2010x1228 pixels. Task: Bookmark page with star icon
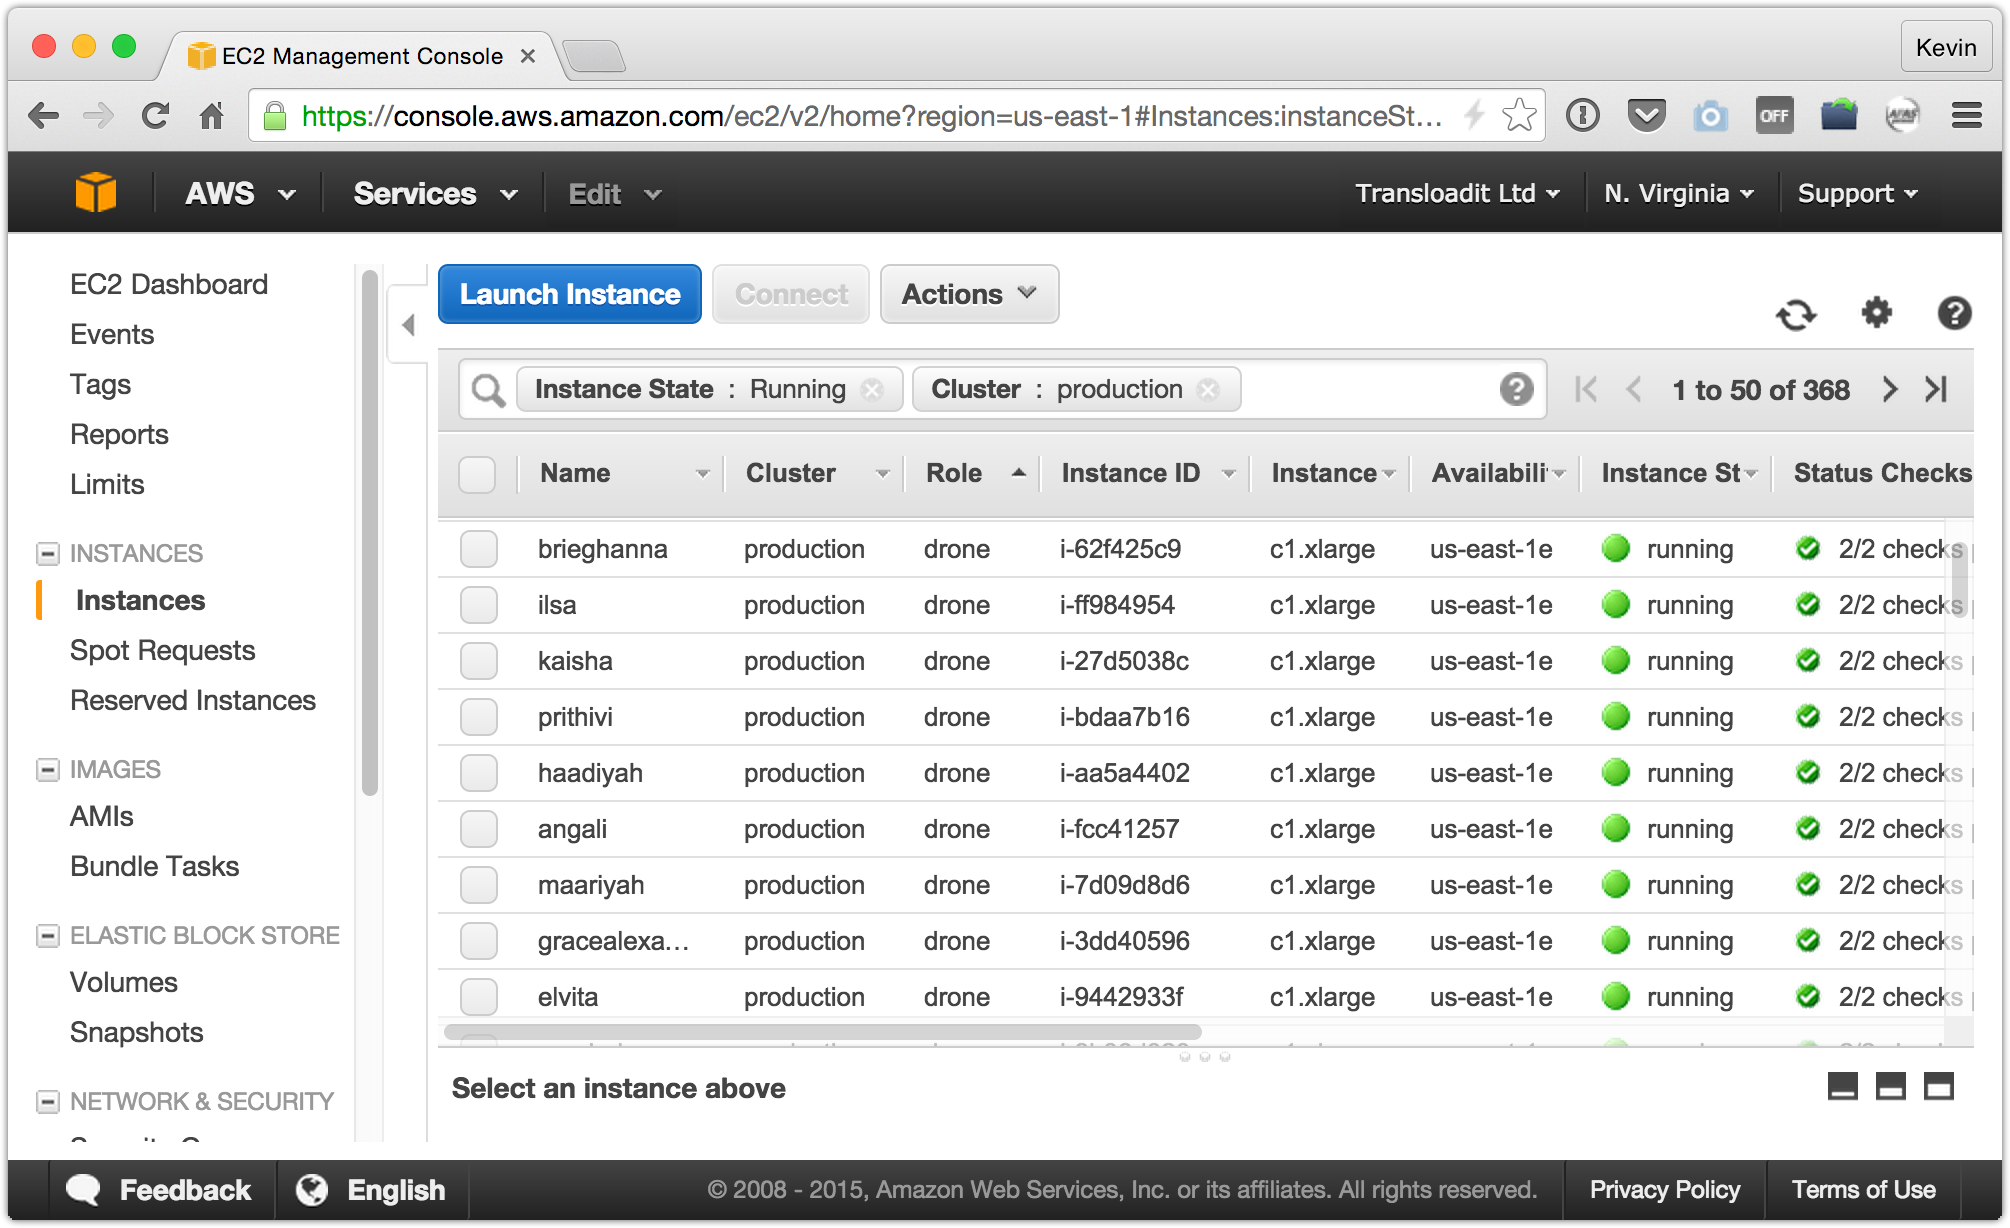pos(1518,116)
